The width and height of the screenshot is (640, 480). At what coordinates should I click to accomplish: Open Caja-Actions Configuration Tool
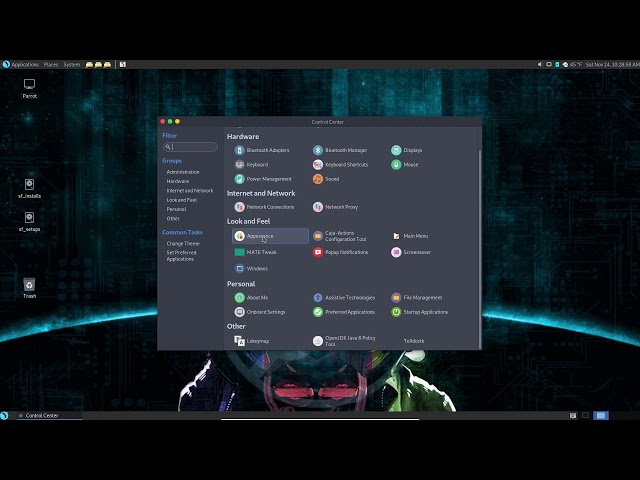tap(340, 236)
